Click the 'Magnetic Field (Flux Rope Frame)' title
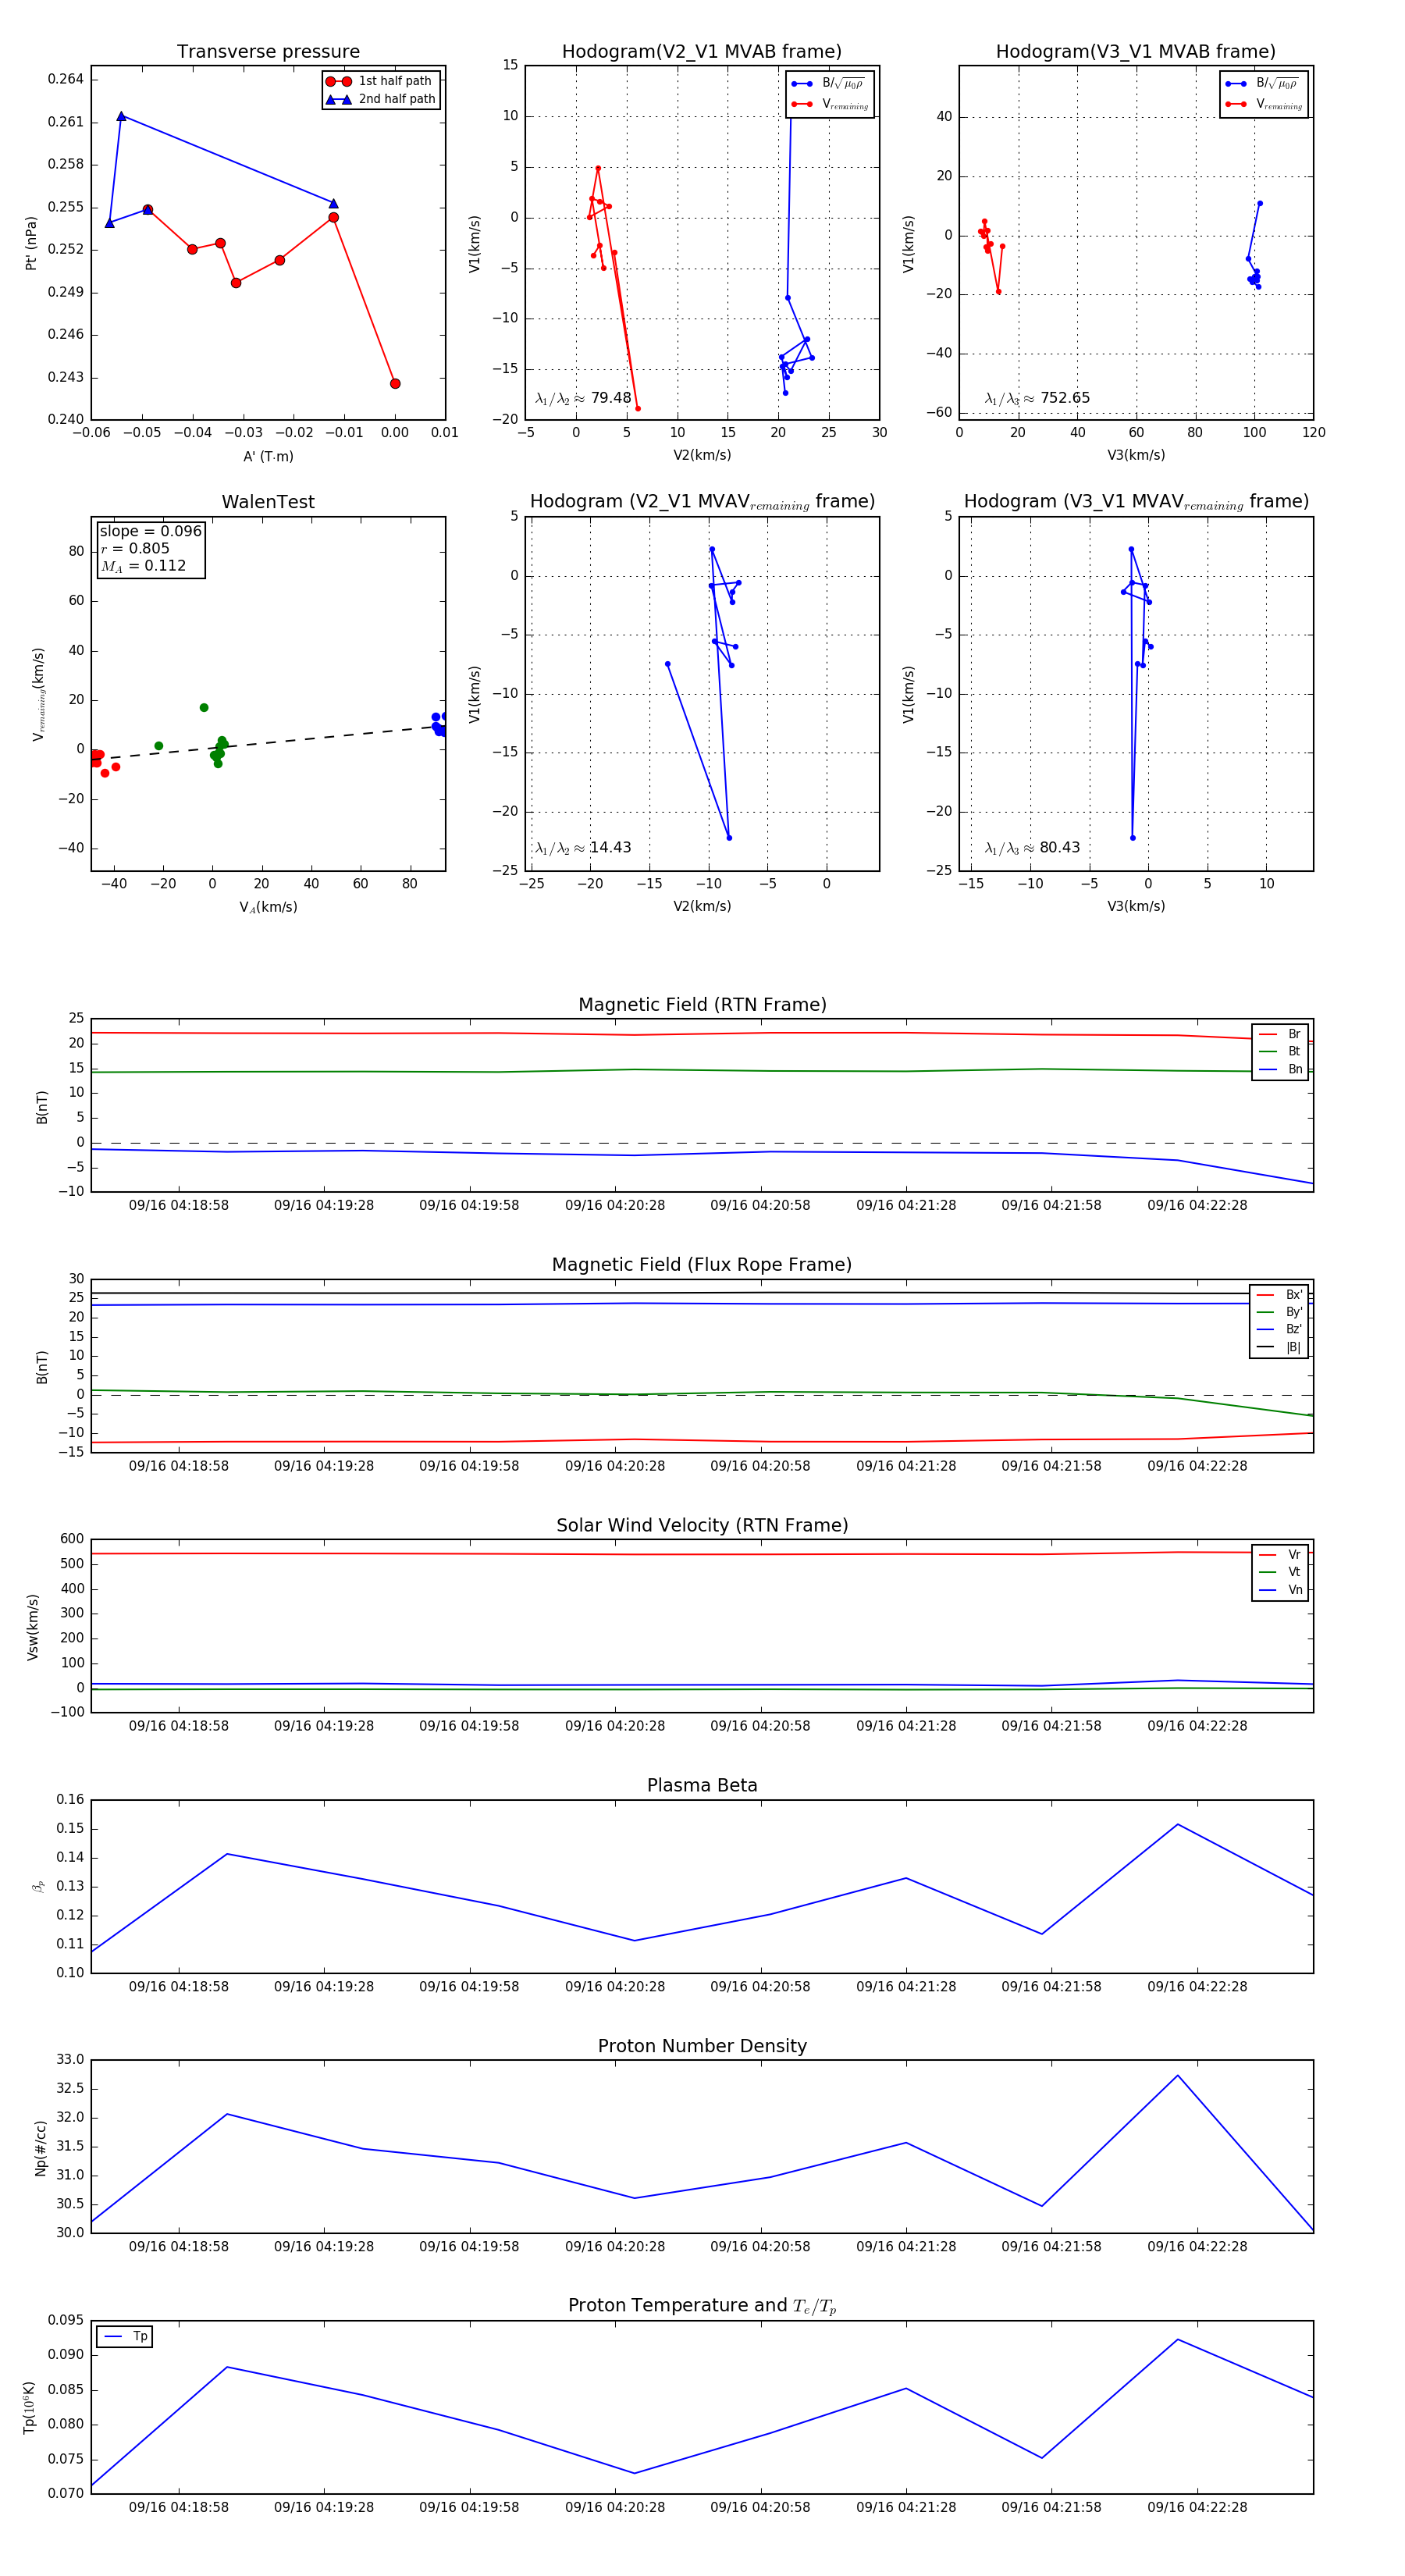1405x2576 pixels. coord(702,1264)
